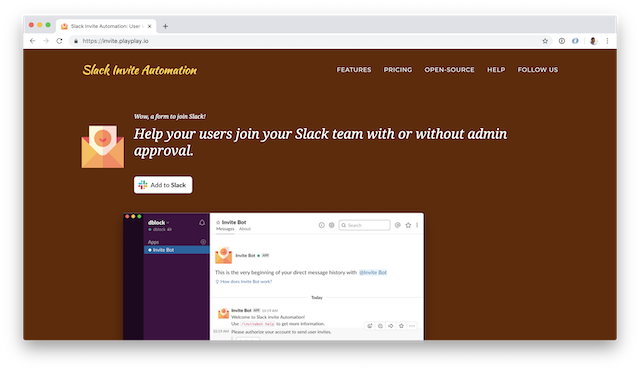This screenshot has height=371, width=640.
Task: Select the Slack Invite Automation browser tab
Action: [x=106, y=26]
